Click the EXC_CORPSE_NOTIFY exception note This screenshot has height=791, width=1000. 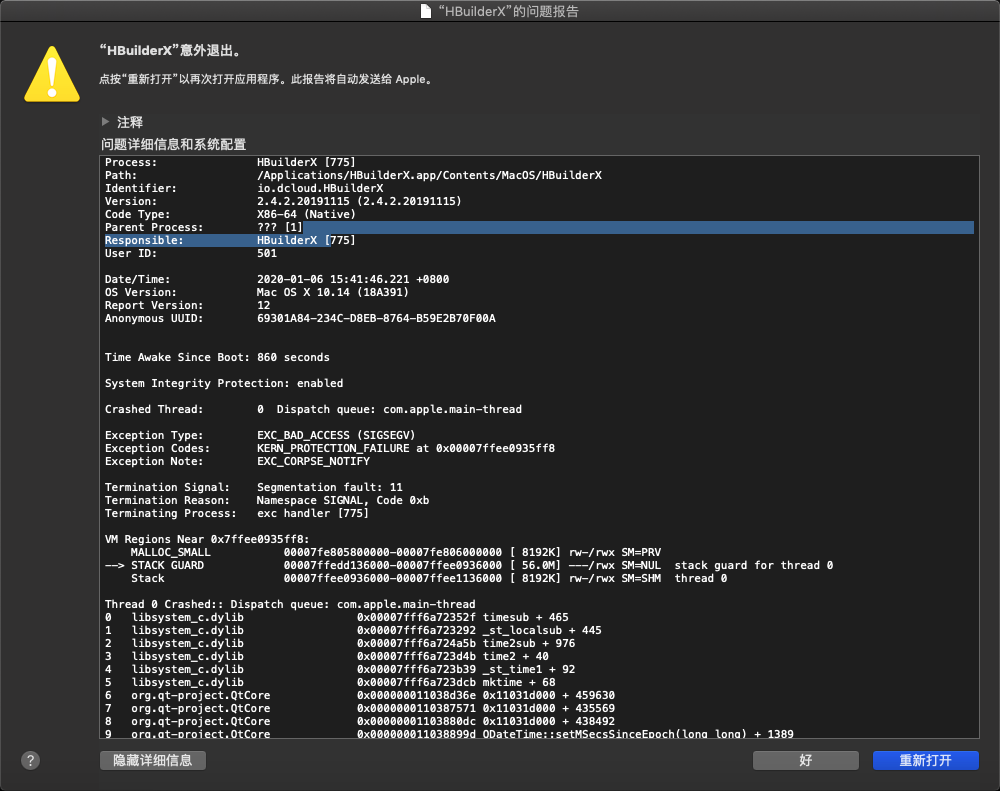tap(313, 461)
